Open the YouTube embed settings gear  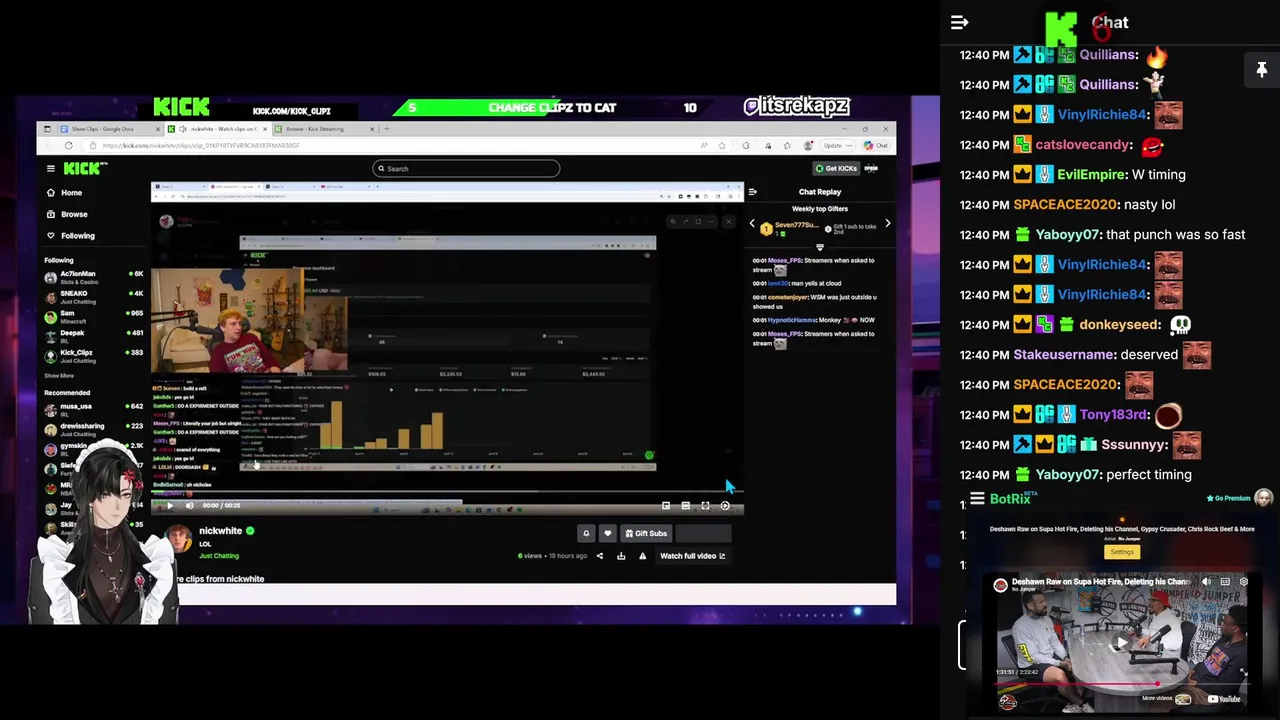click(x=1243, y=582)
